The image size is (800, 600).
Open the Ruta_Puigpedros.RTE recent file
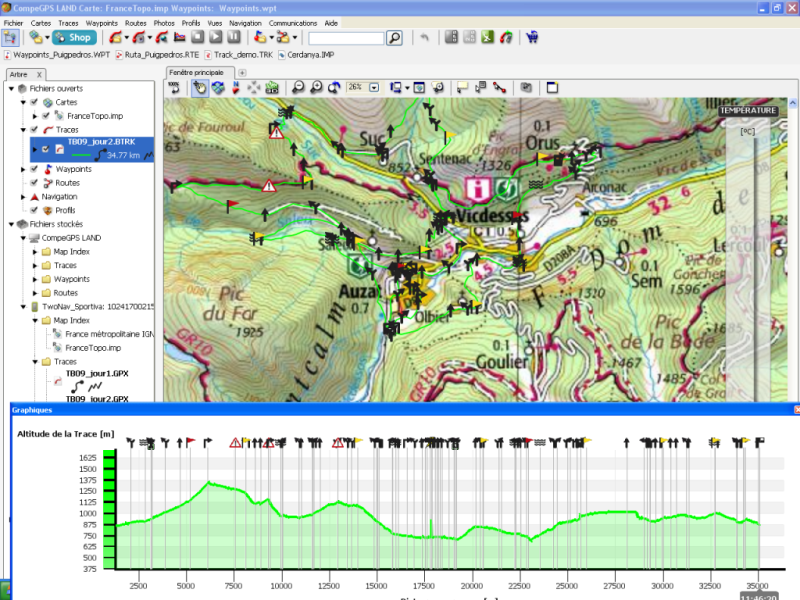pos(157,55)
